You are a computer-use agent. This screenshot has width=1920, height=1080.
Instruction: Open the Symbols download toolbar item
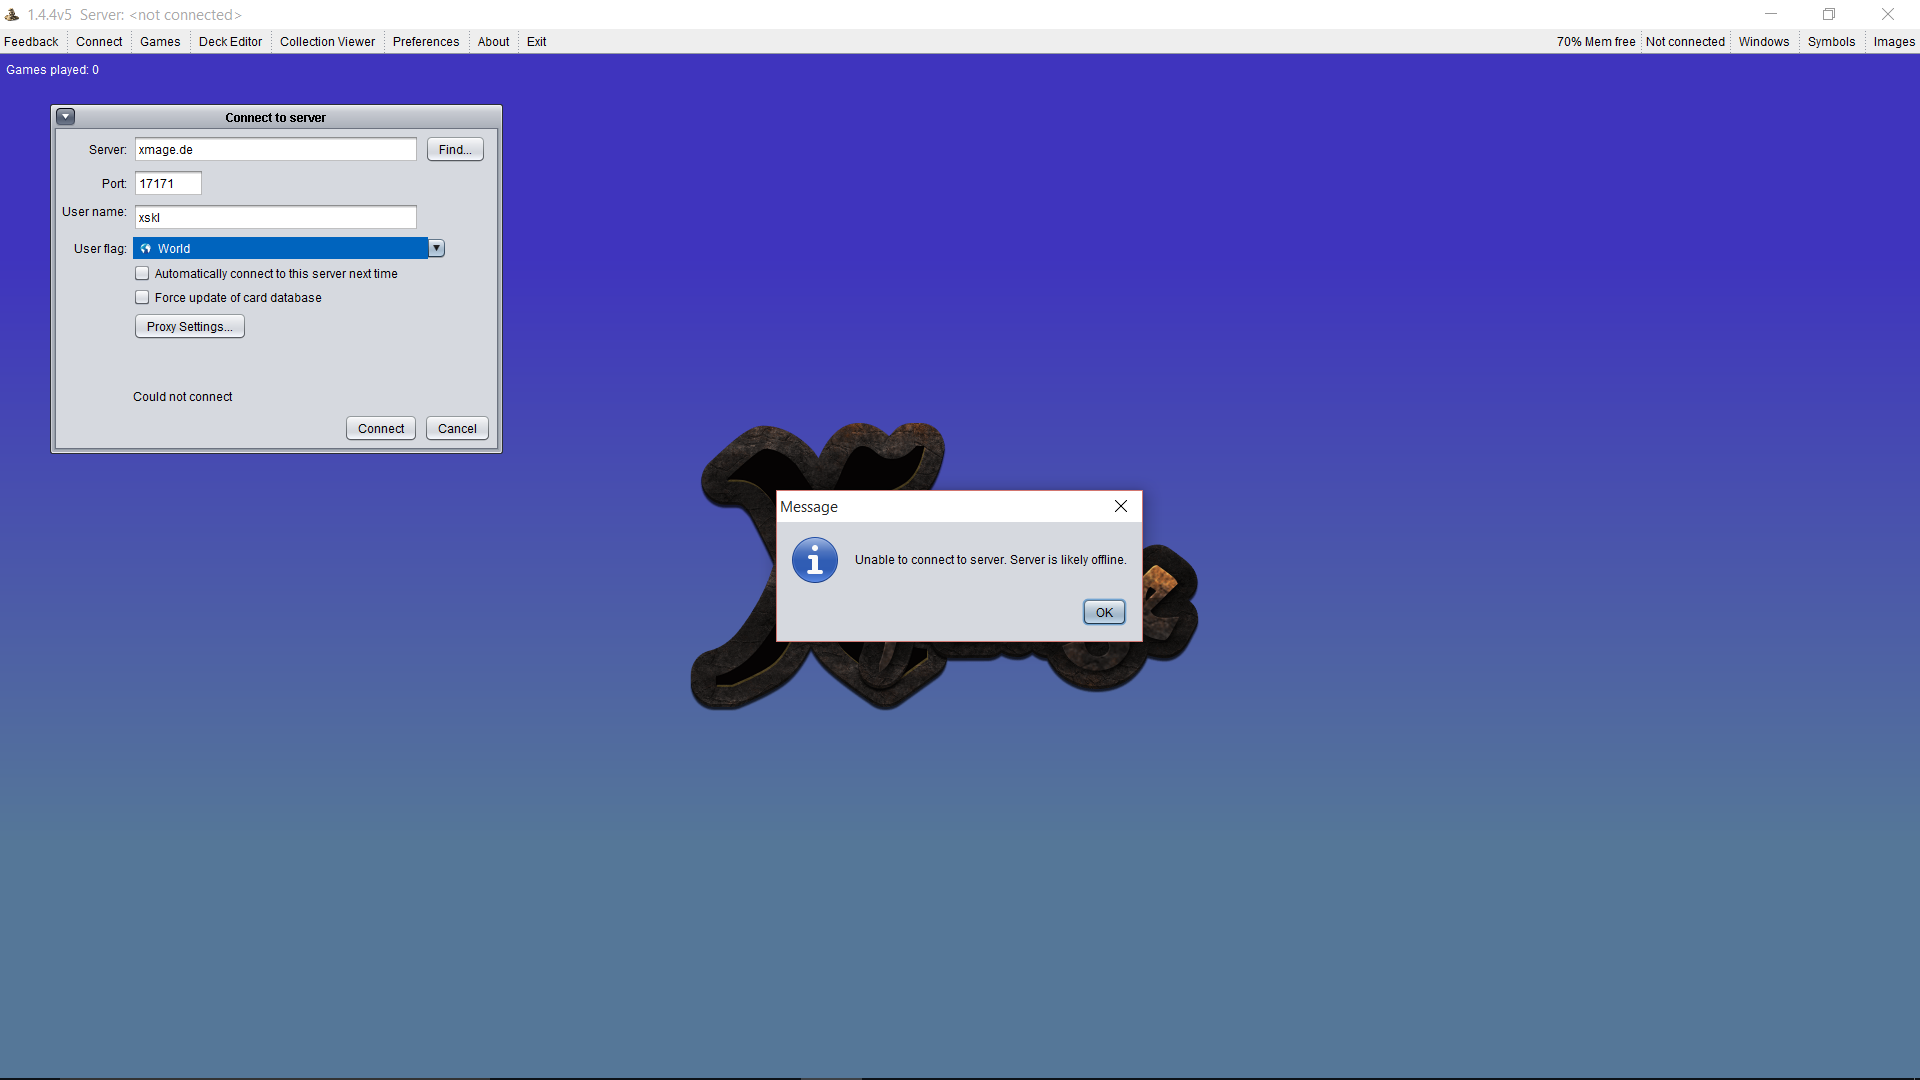1830,42
